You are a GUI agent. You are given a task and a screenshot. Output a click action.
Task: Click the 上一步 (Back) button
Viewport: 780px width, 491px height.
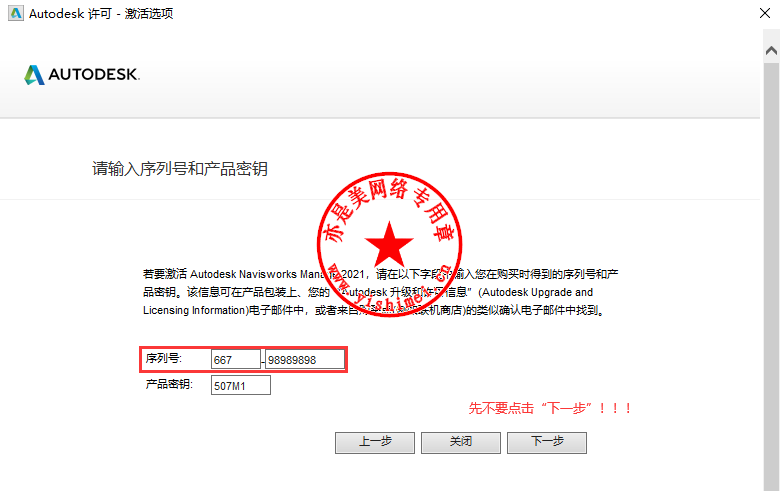[x=375, y=442]
